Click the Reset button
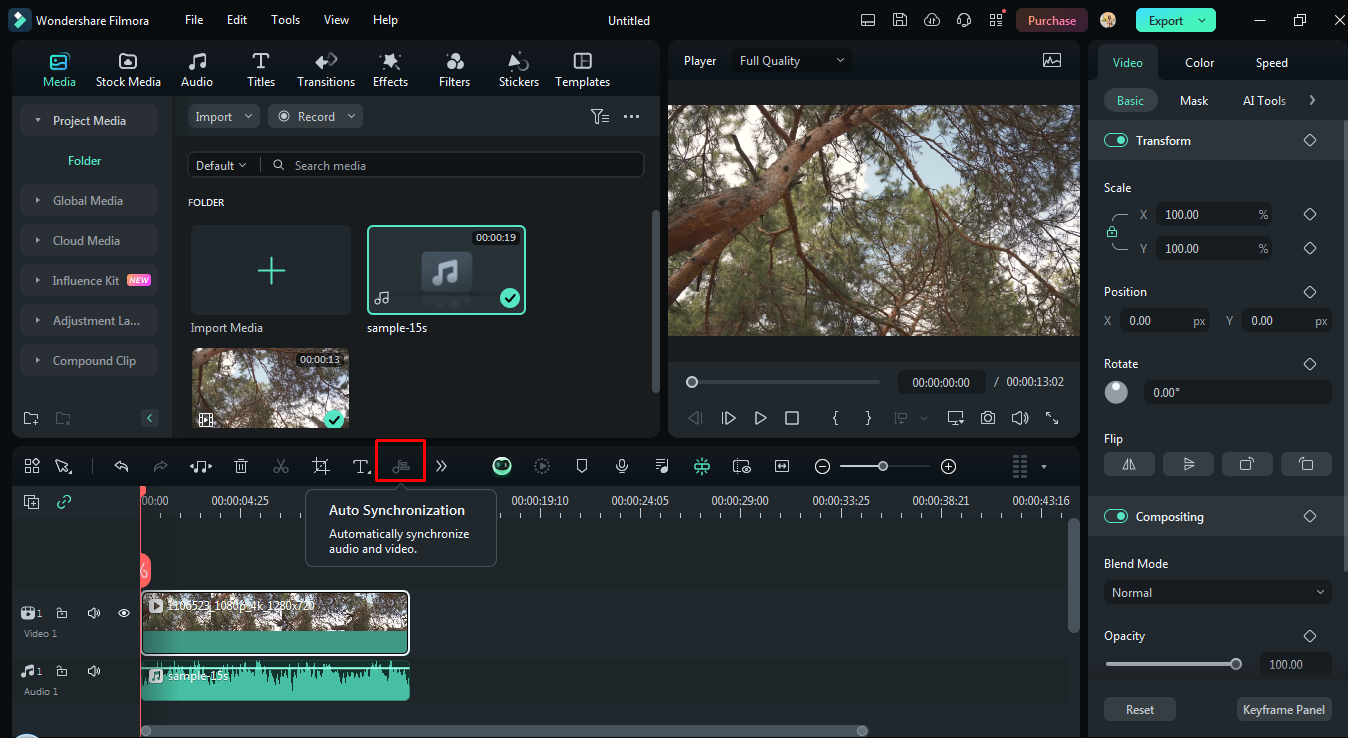Viewport: 1348px width, 738px height. [1140, 710]
